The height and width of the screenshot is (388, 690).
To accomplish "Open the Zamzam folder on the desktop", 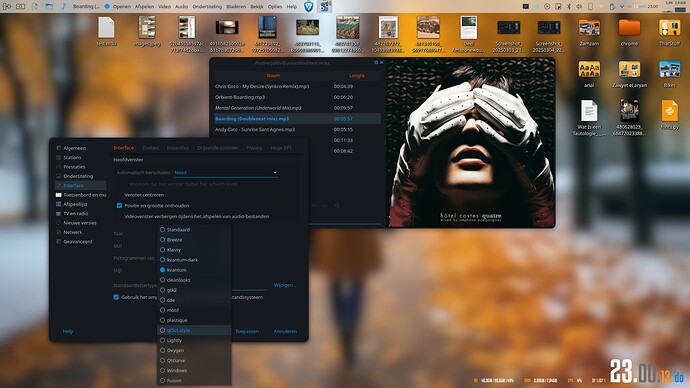I will (589, 32).
